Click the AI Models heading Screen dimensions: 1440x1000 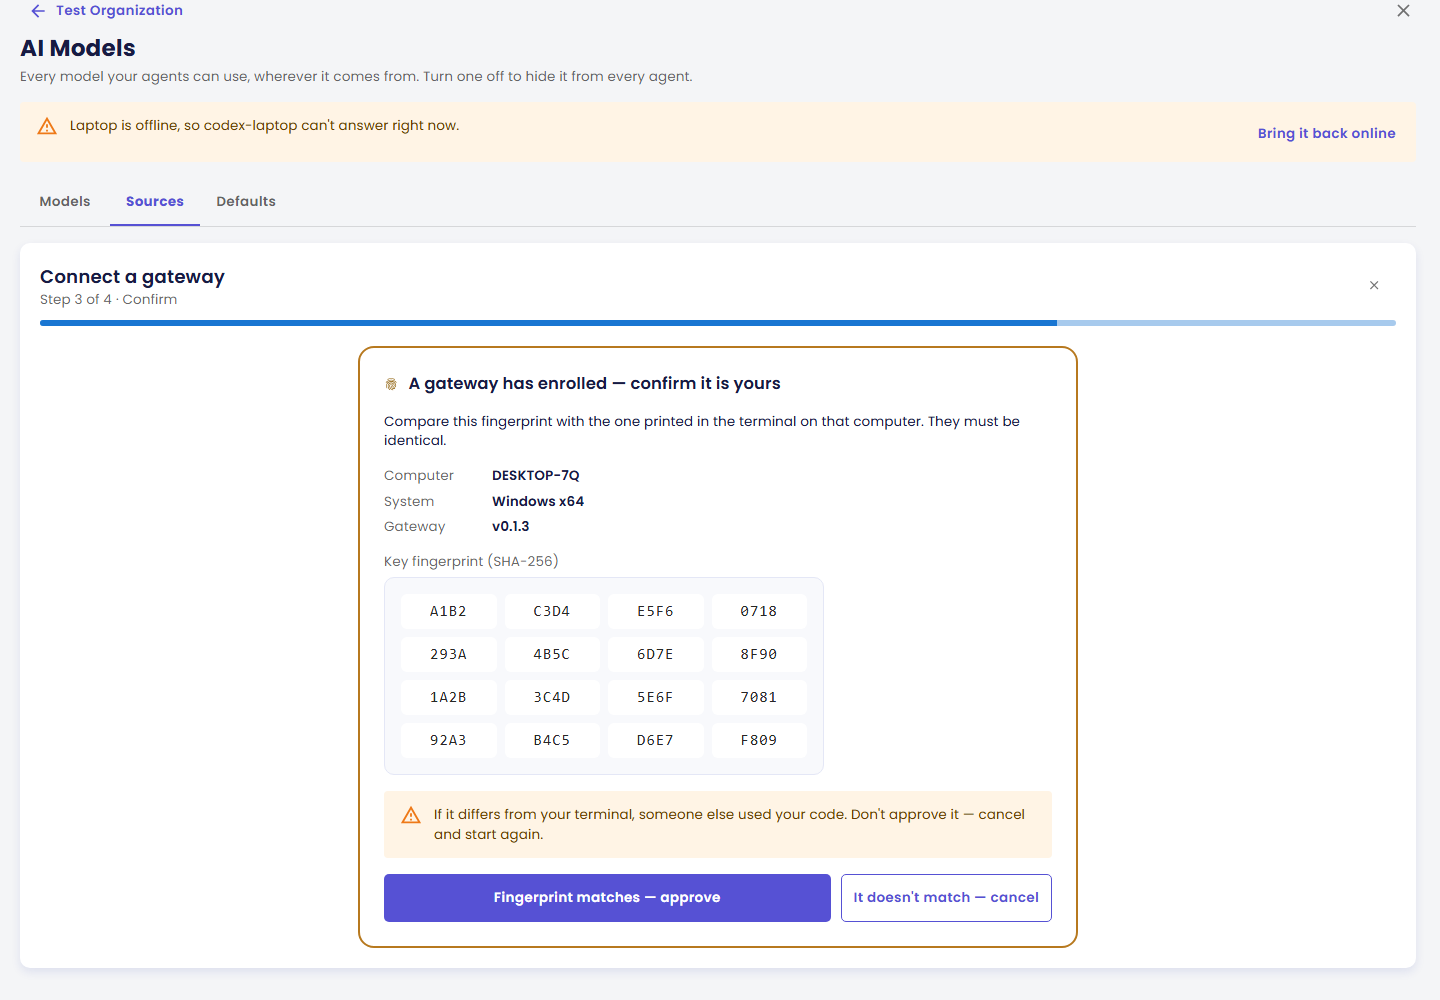[x=78, y=48]
